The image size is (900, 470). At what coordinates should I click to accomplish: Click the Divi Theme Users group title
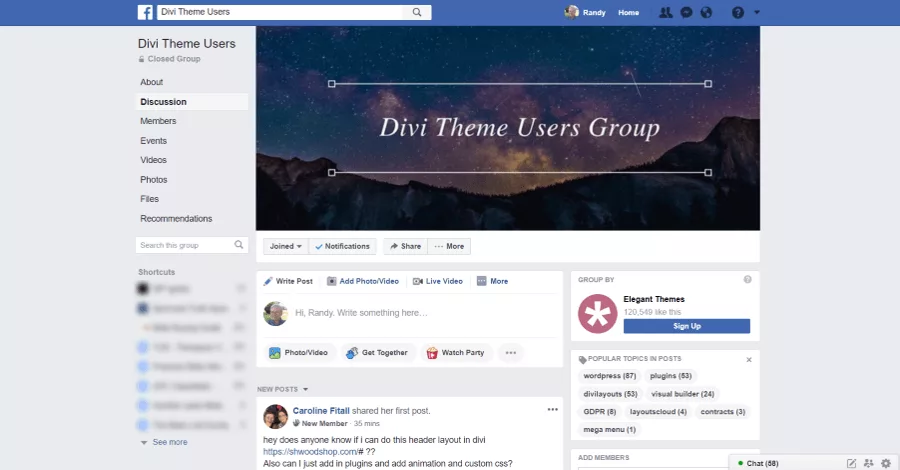coord(187,44)
